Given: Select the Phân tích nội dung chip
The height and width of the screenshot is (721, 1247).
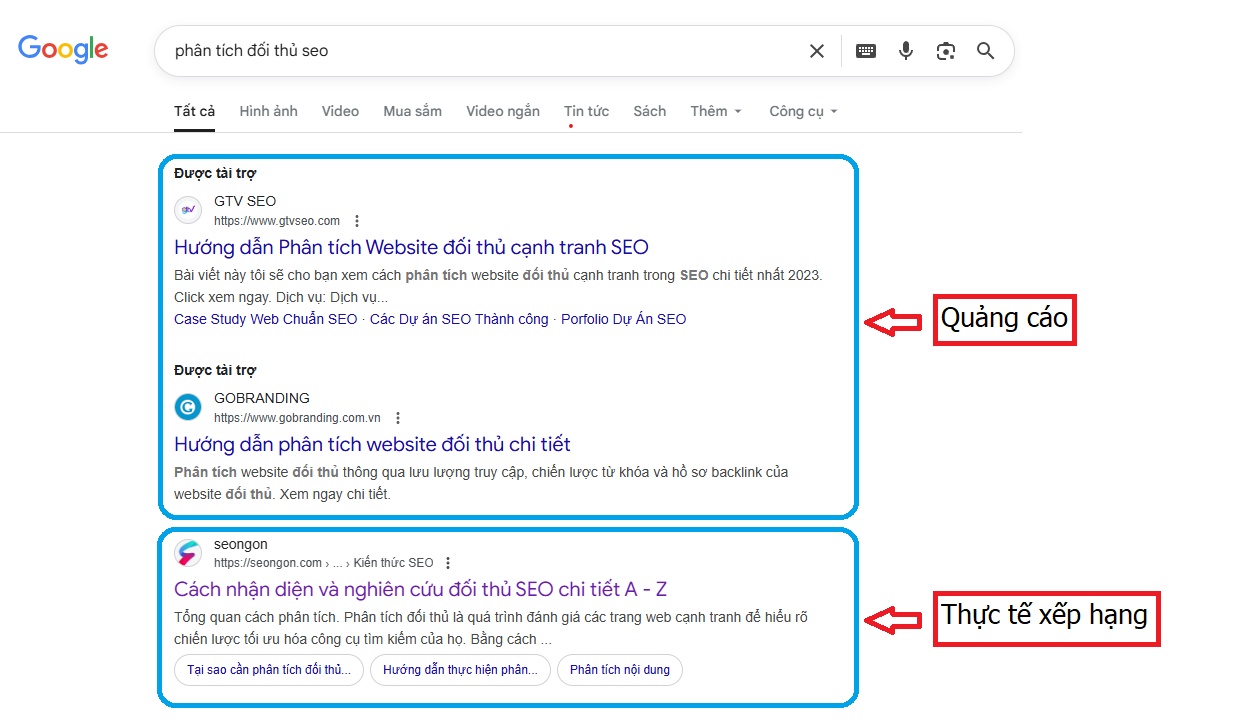Looking at the screenshot, I should coord(620,670).
